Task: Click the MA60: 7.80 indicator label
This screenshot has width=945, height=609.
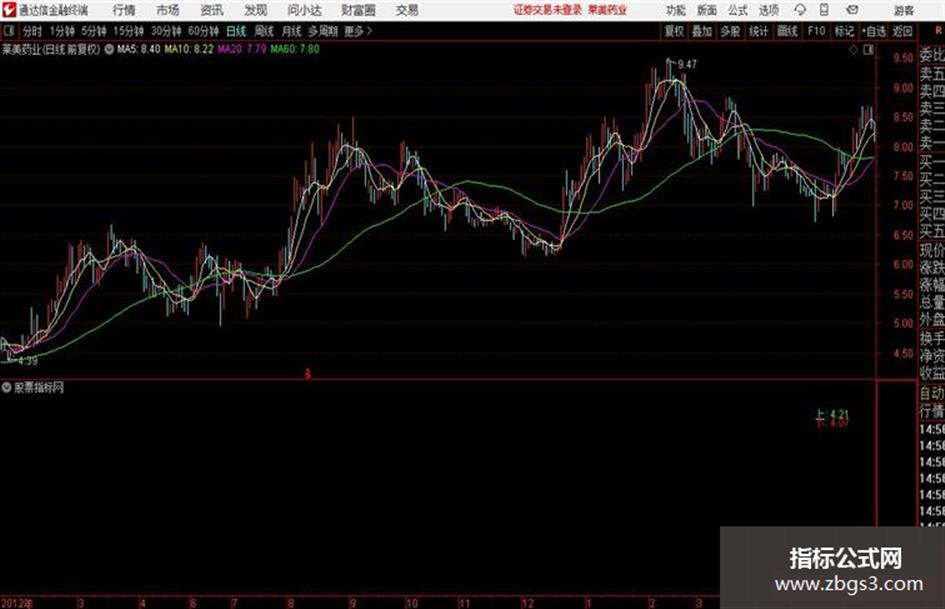Action: coord(295,49)
